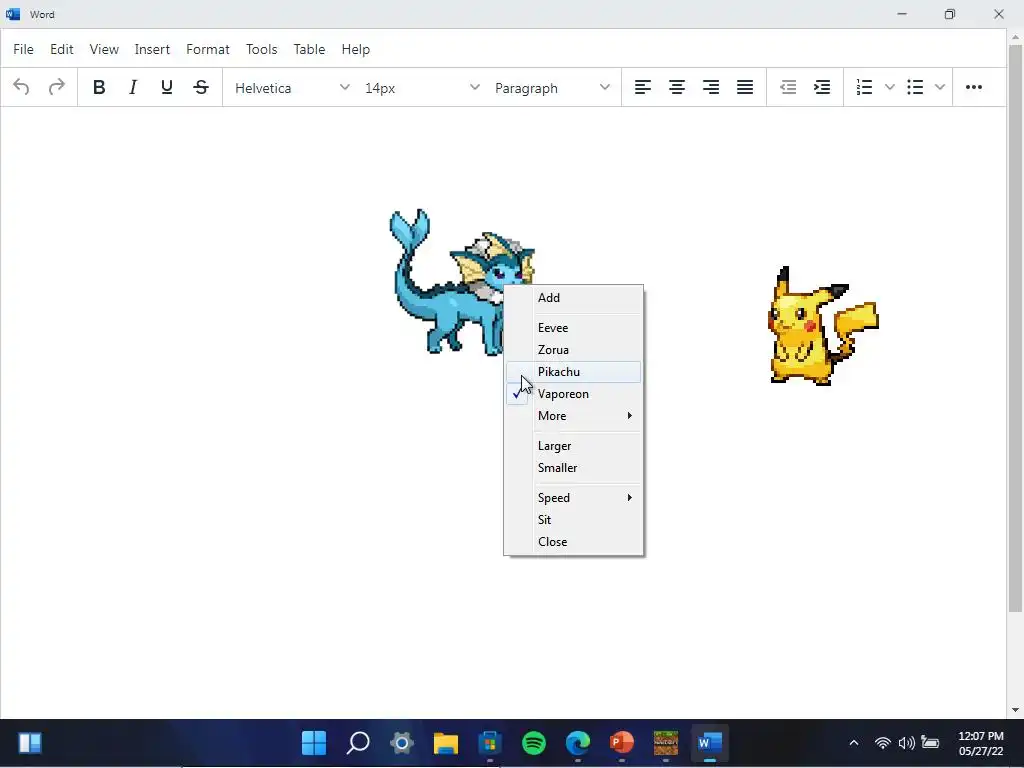Open the Tools menu
Image resolution: width=1024 pixels, height=768 pixels.
point(261,49)
